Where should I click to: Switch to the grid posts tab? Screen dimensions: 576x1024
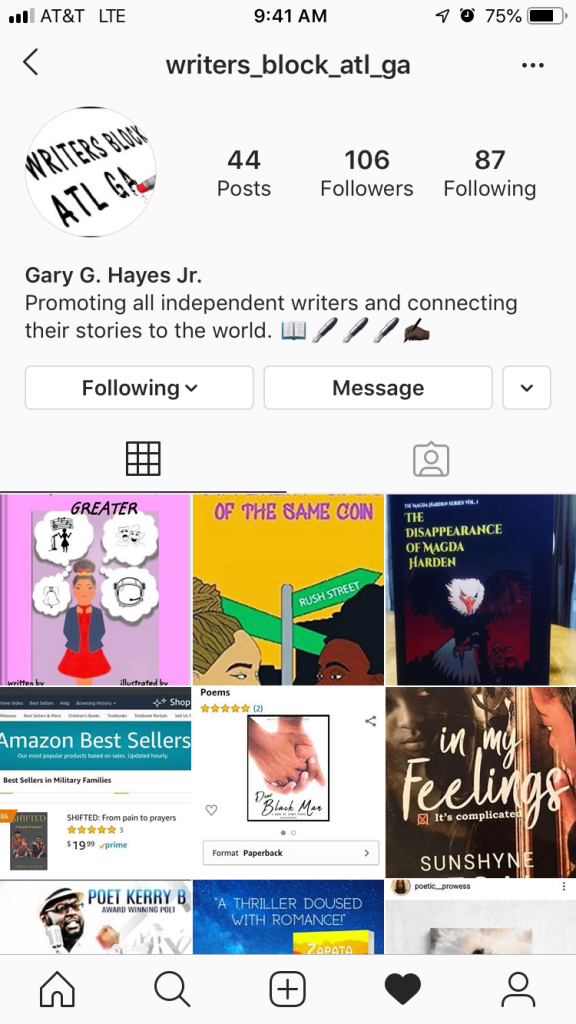tap(143, 458)
